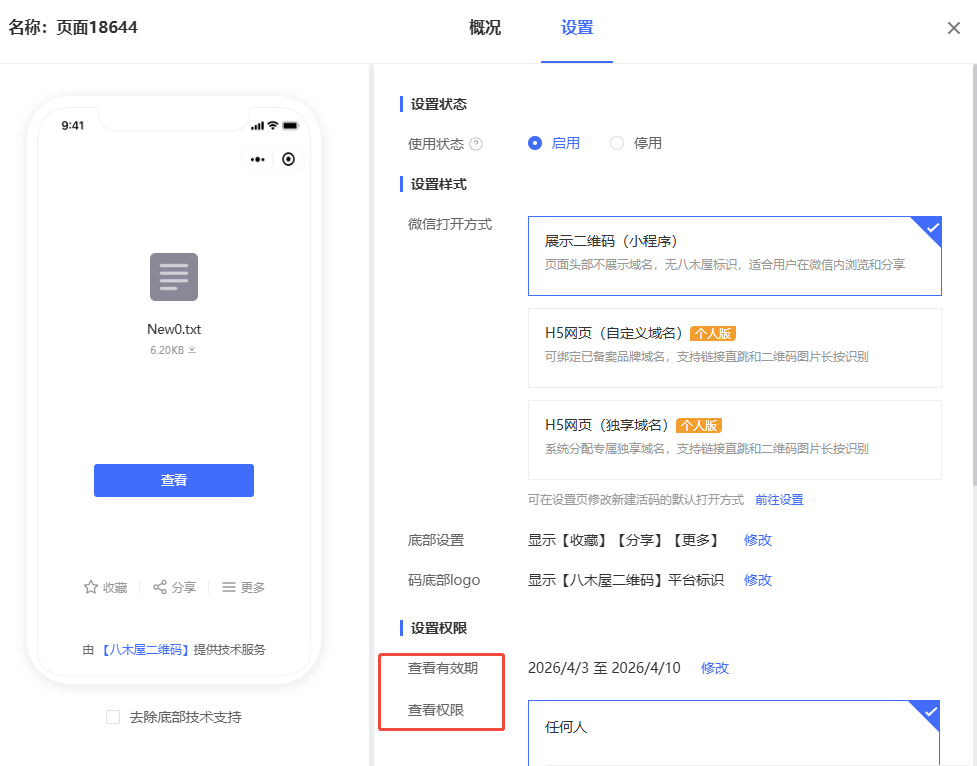
Task: Click the 分享 share icon
Action: pyautogui.click(x=160, y=587)
